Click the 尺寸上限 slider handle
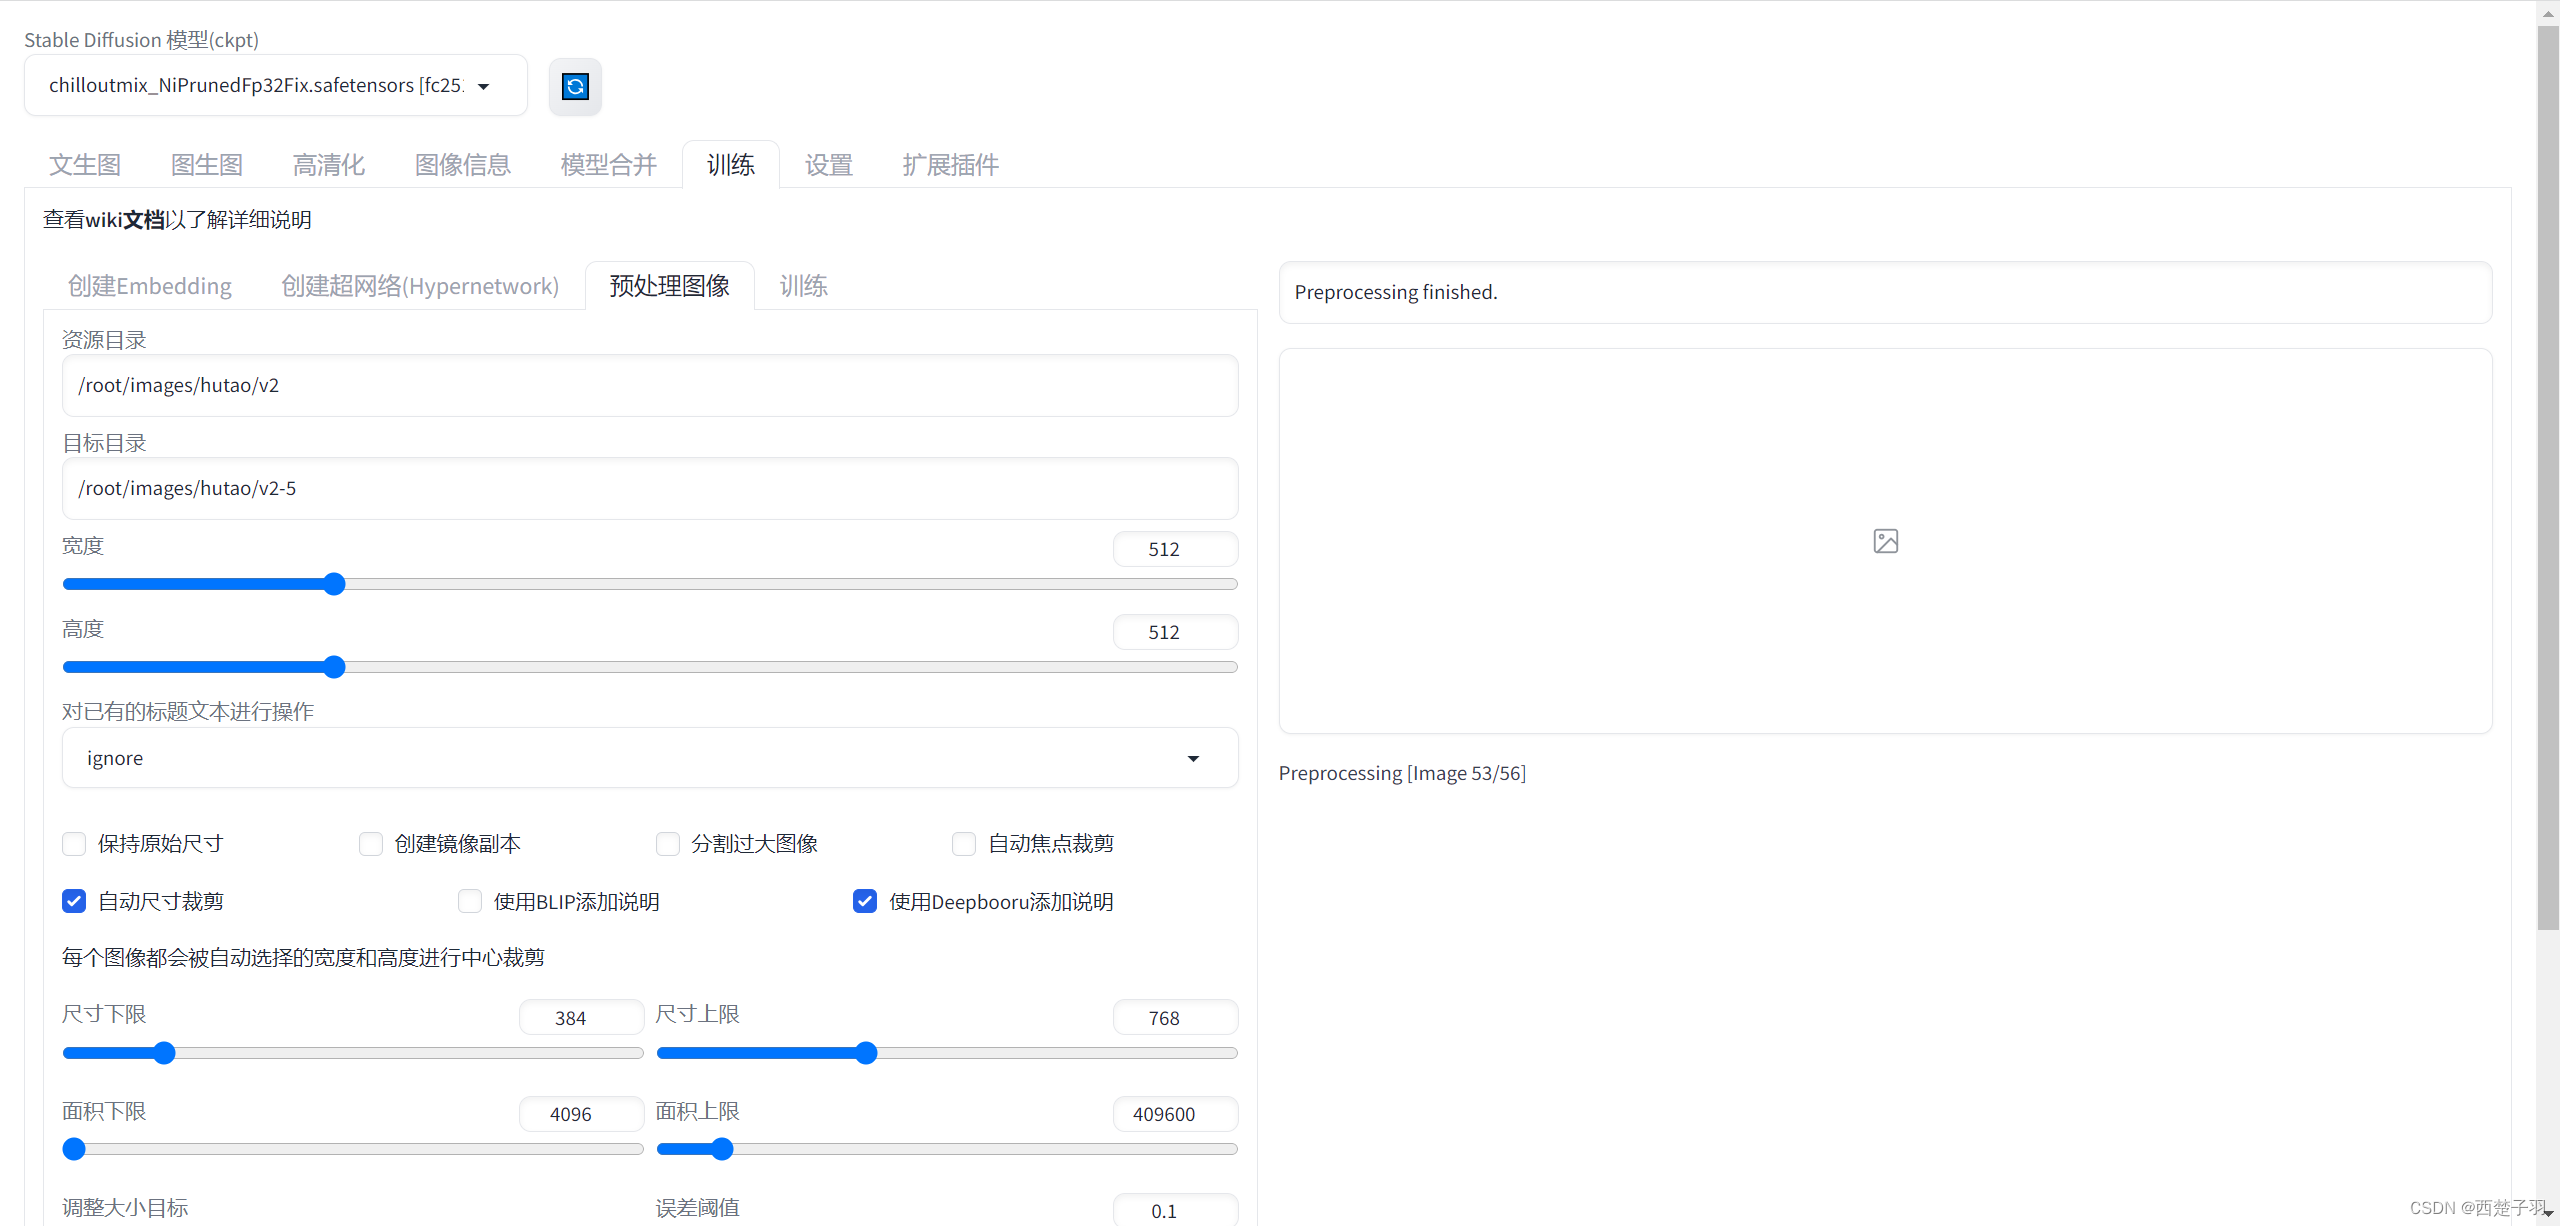 click(867, 1053)
